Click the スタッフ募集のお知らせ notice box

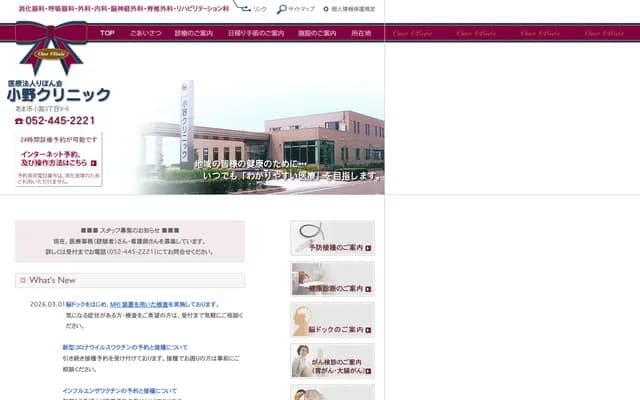130,241
